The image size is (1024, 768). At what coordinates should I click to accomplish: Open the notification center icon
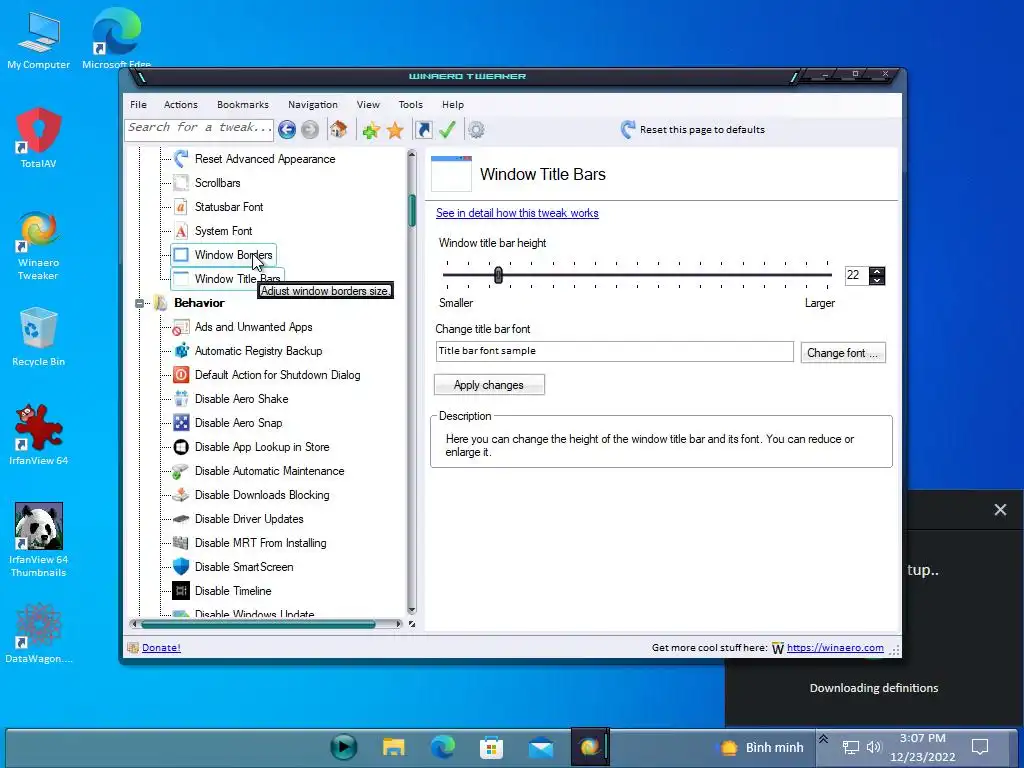(980, 746)
